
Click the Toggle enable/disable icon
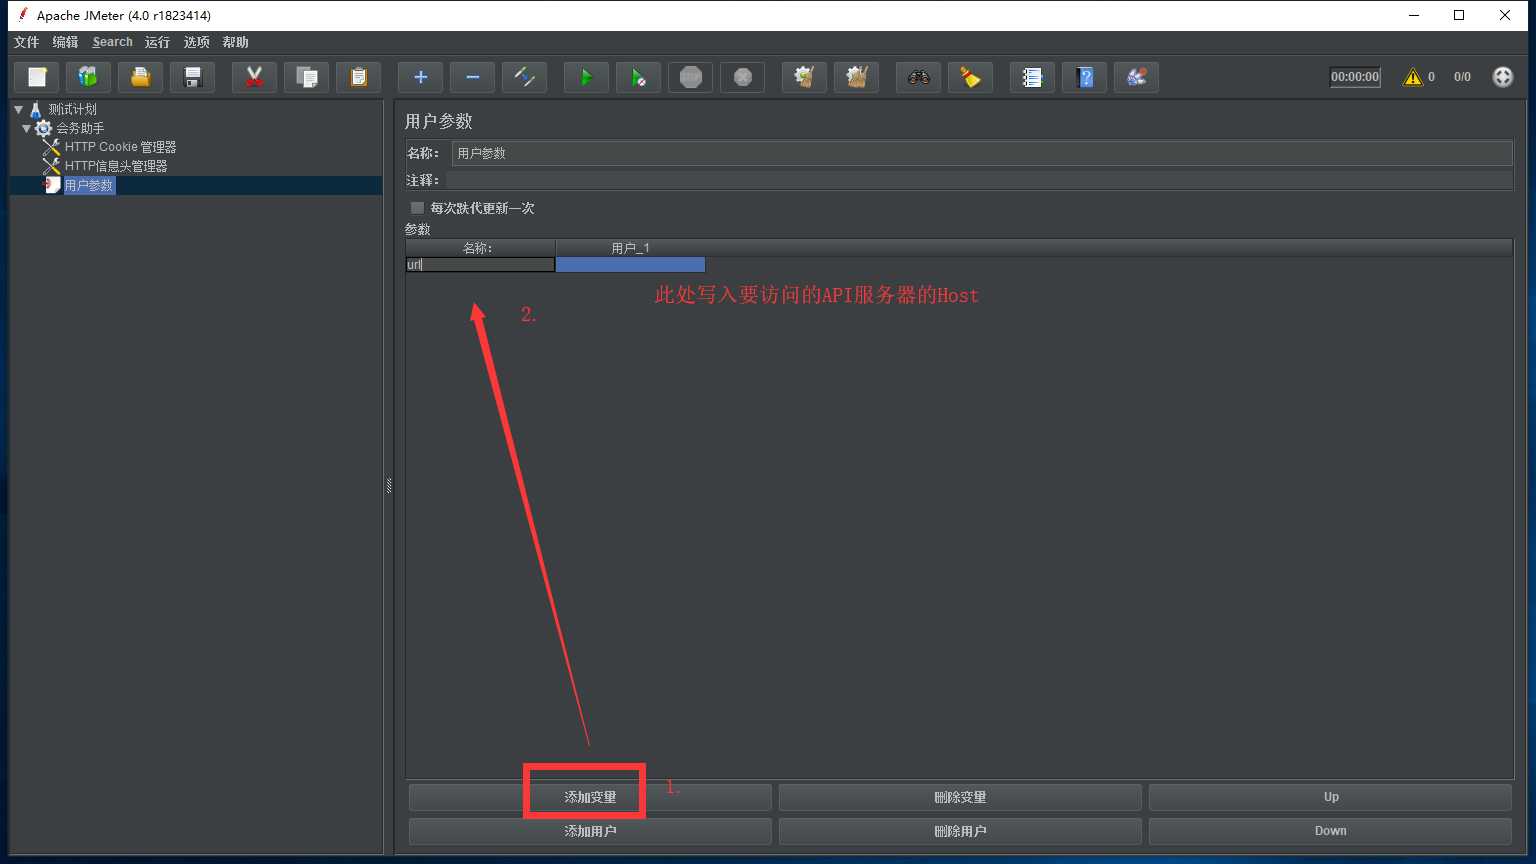(524, 77)
